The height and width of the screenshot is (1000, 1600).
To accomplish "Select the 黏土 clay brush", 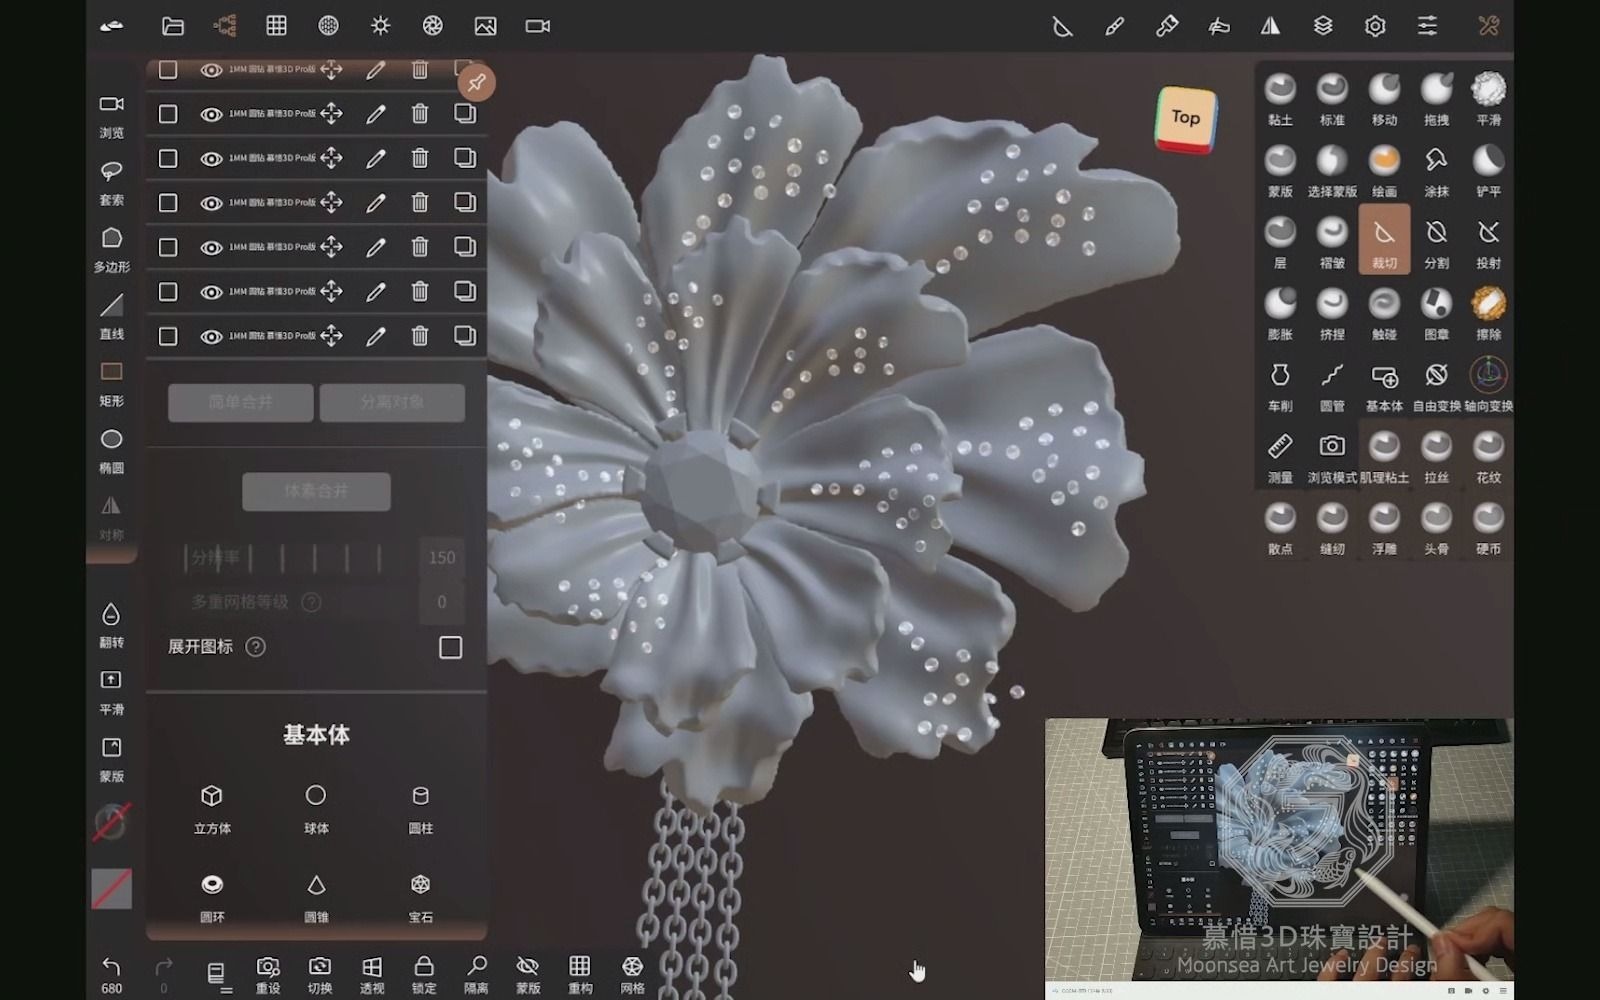I will click(x=1280, y=98).
